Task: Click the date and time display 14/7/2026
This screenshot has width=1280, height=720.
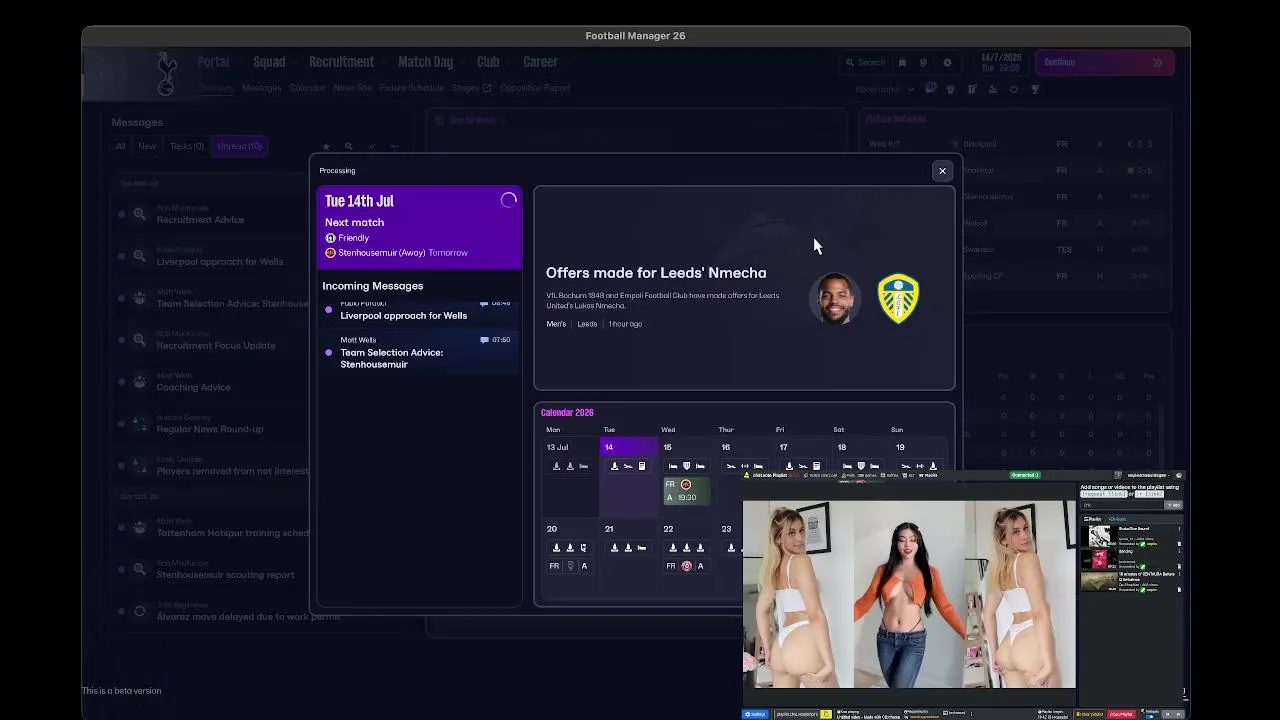Action: (999, 62)
